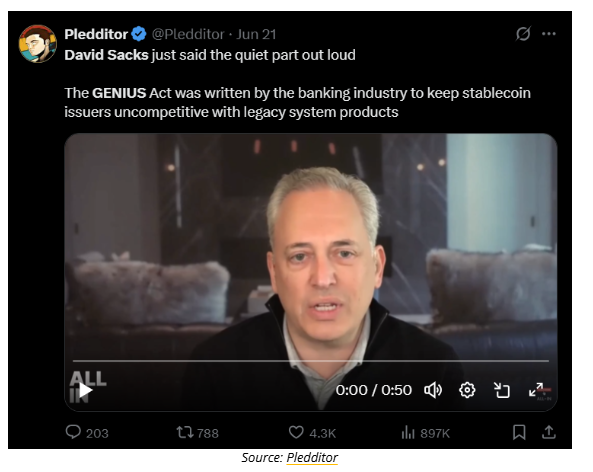Screen dimensions: 593x472
Task: Bookmark this tweet
Action: pos(519,432)
